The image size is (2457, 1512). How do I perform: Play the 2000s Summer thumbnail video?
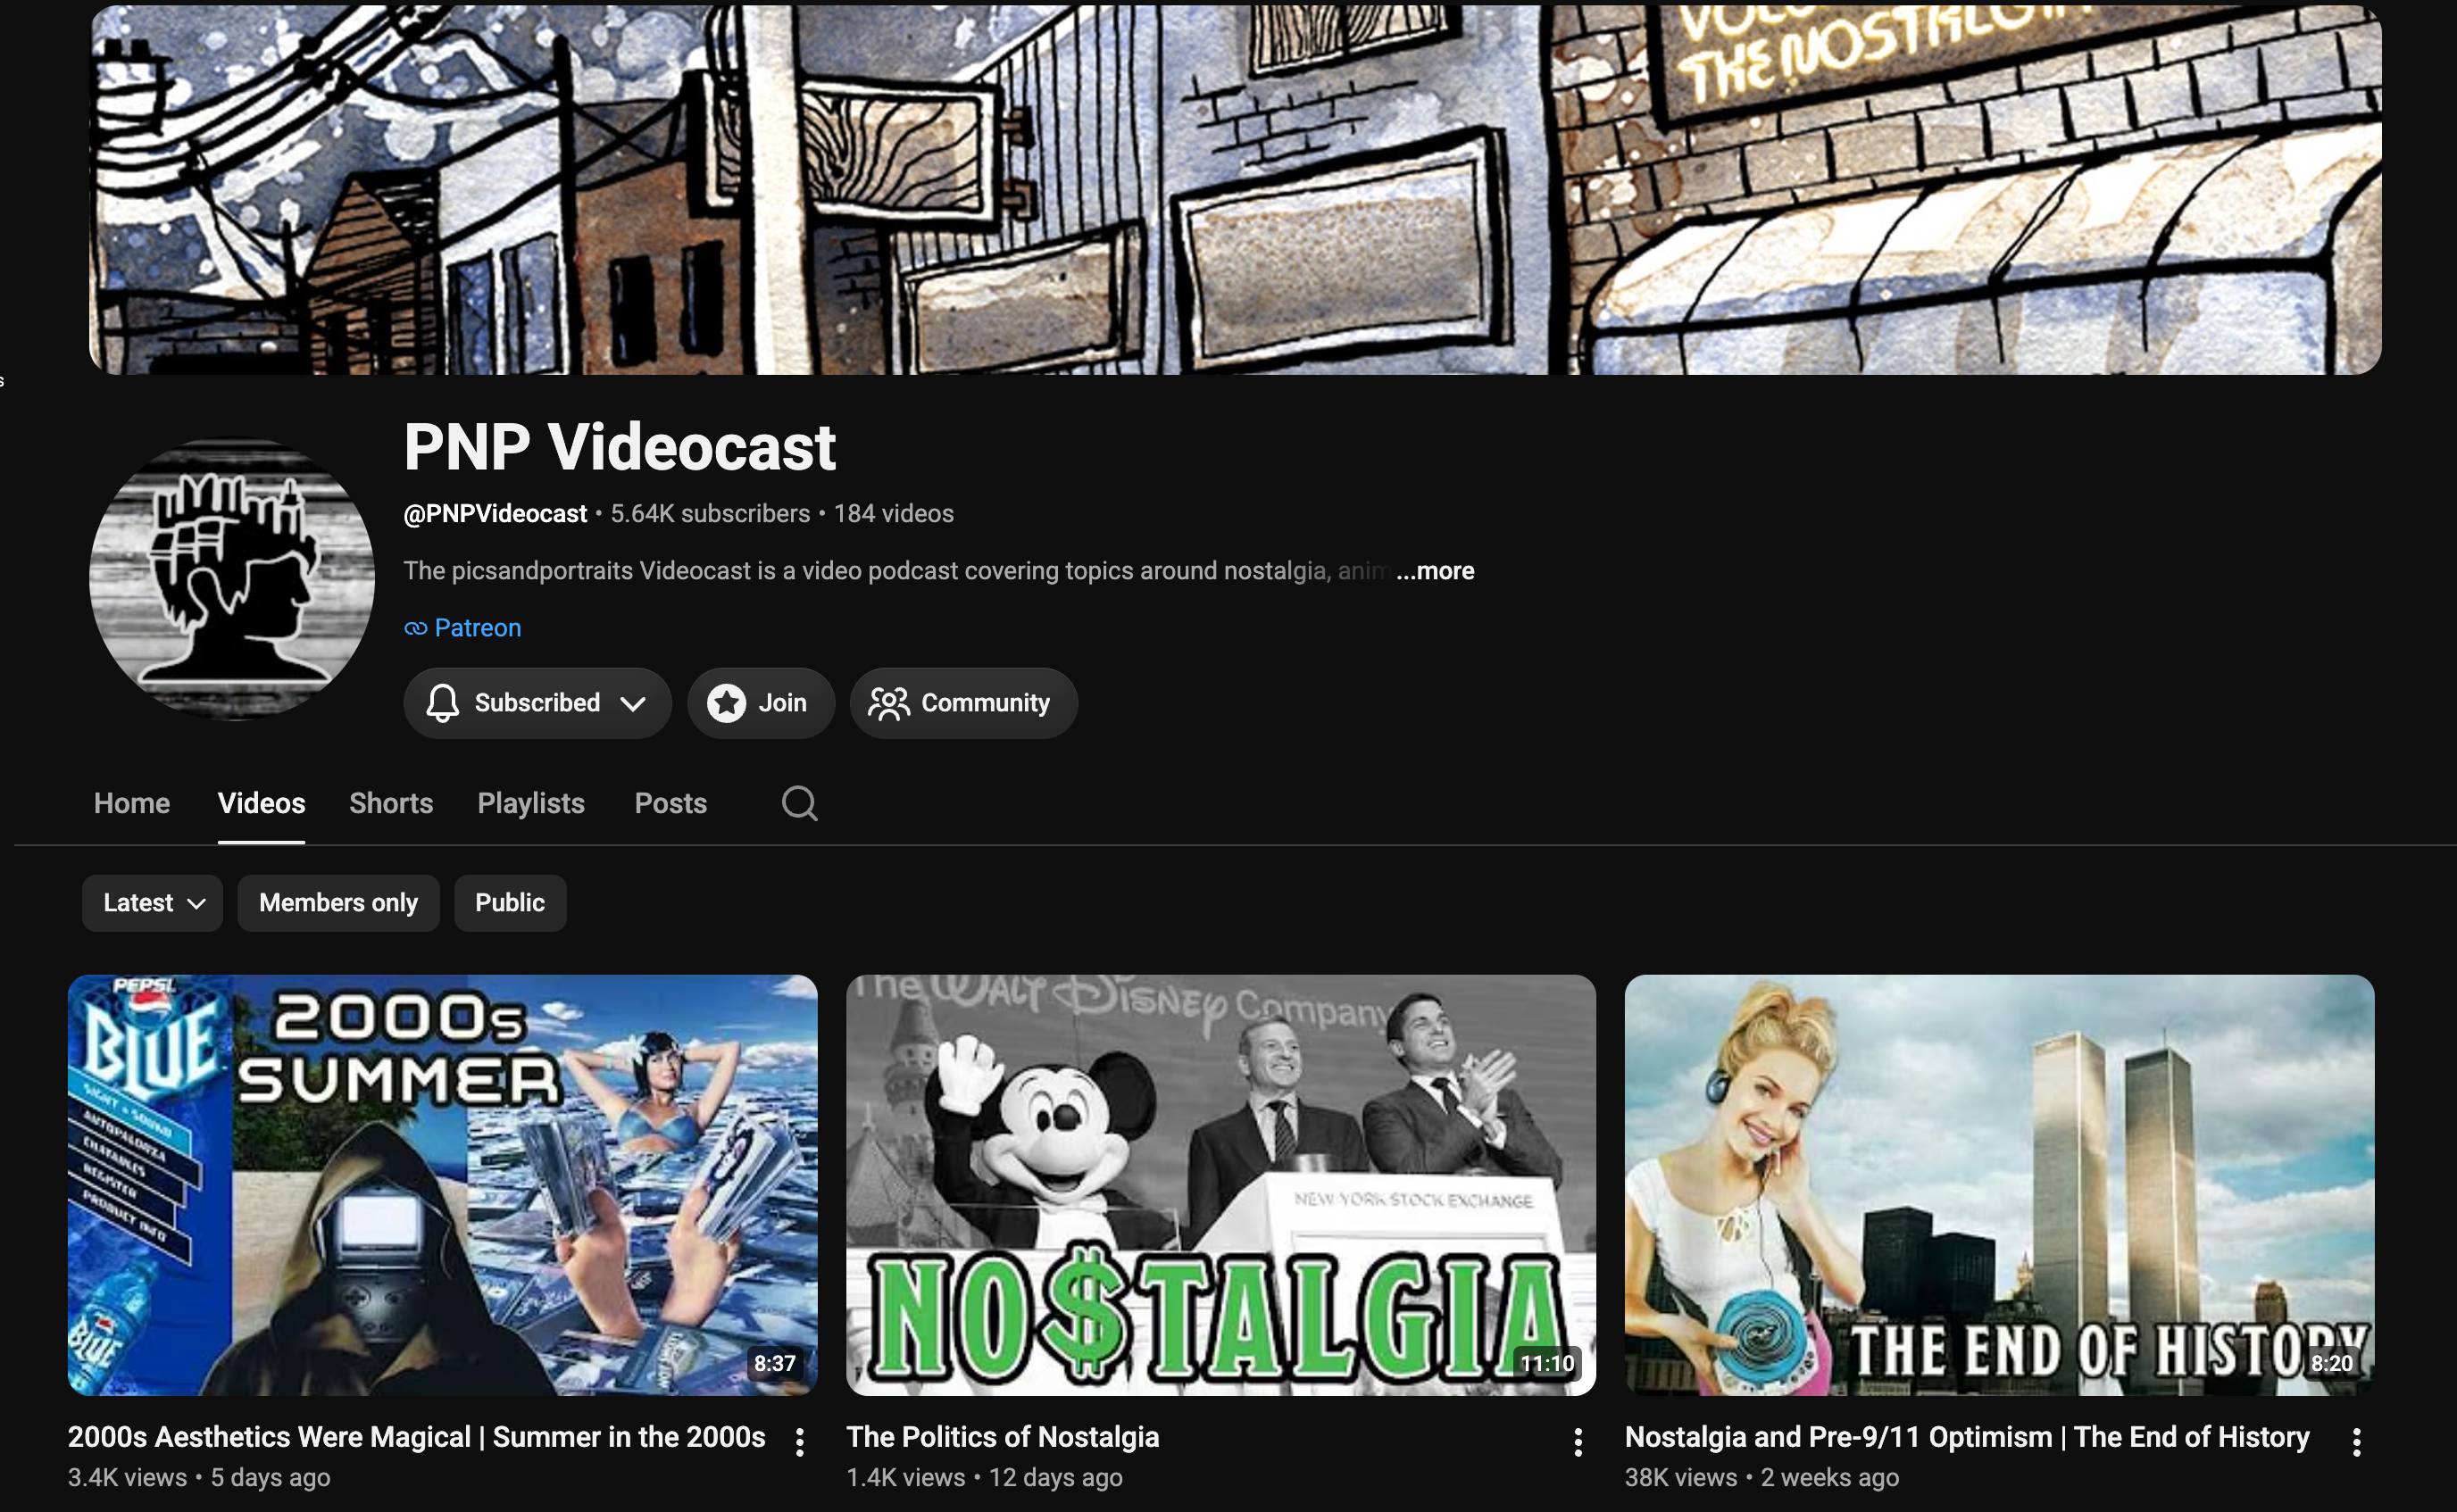(442, 1185)
